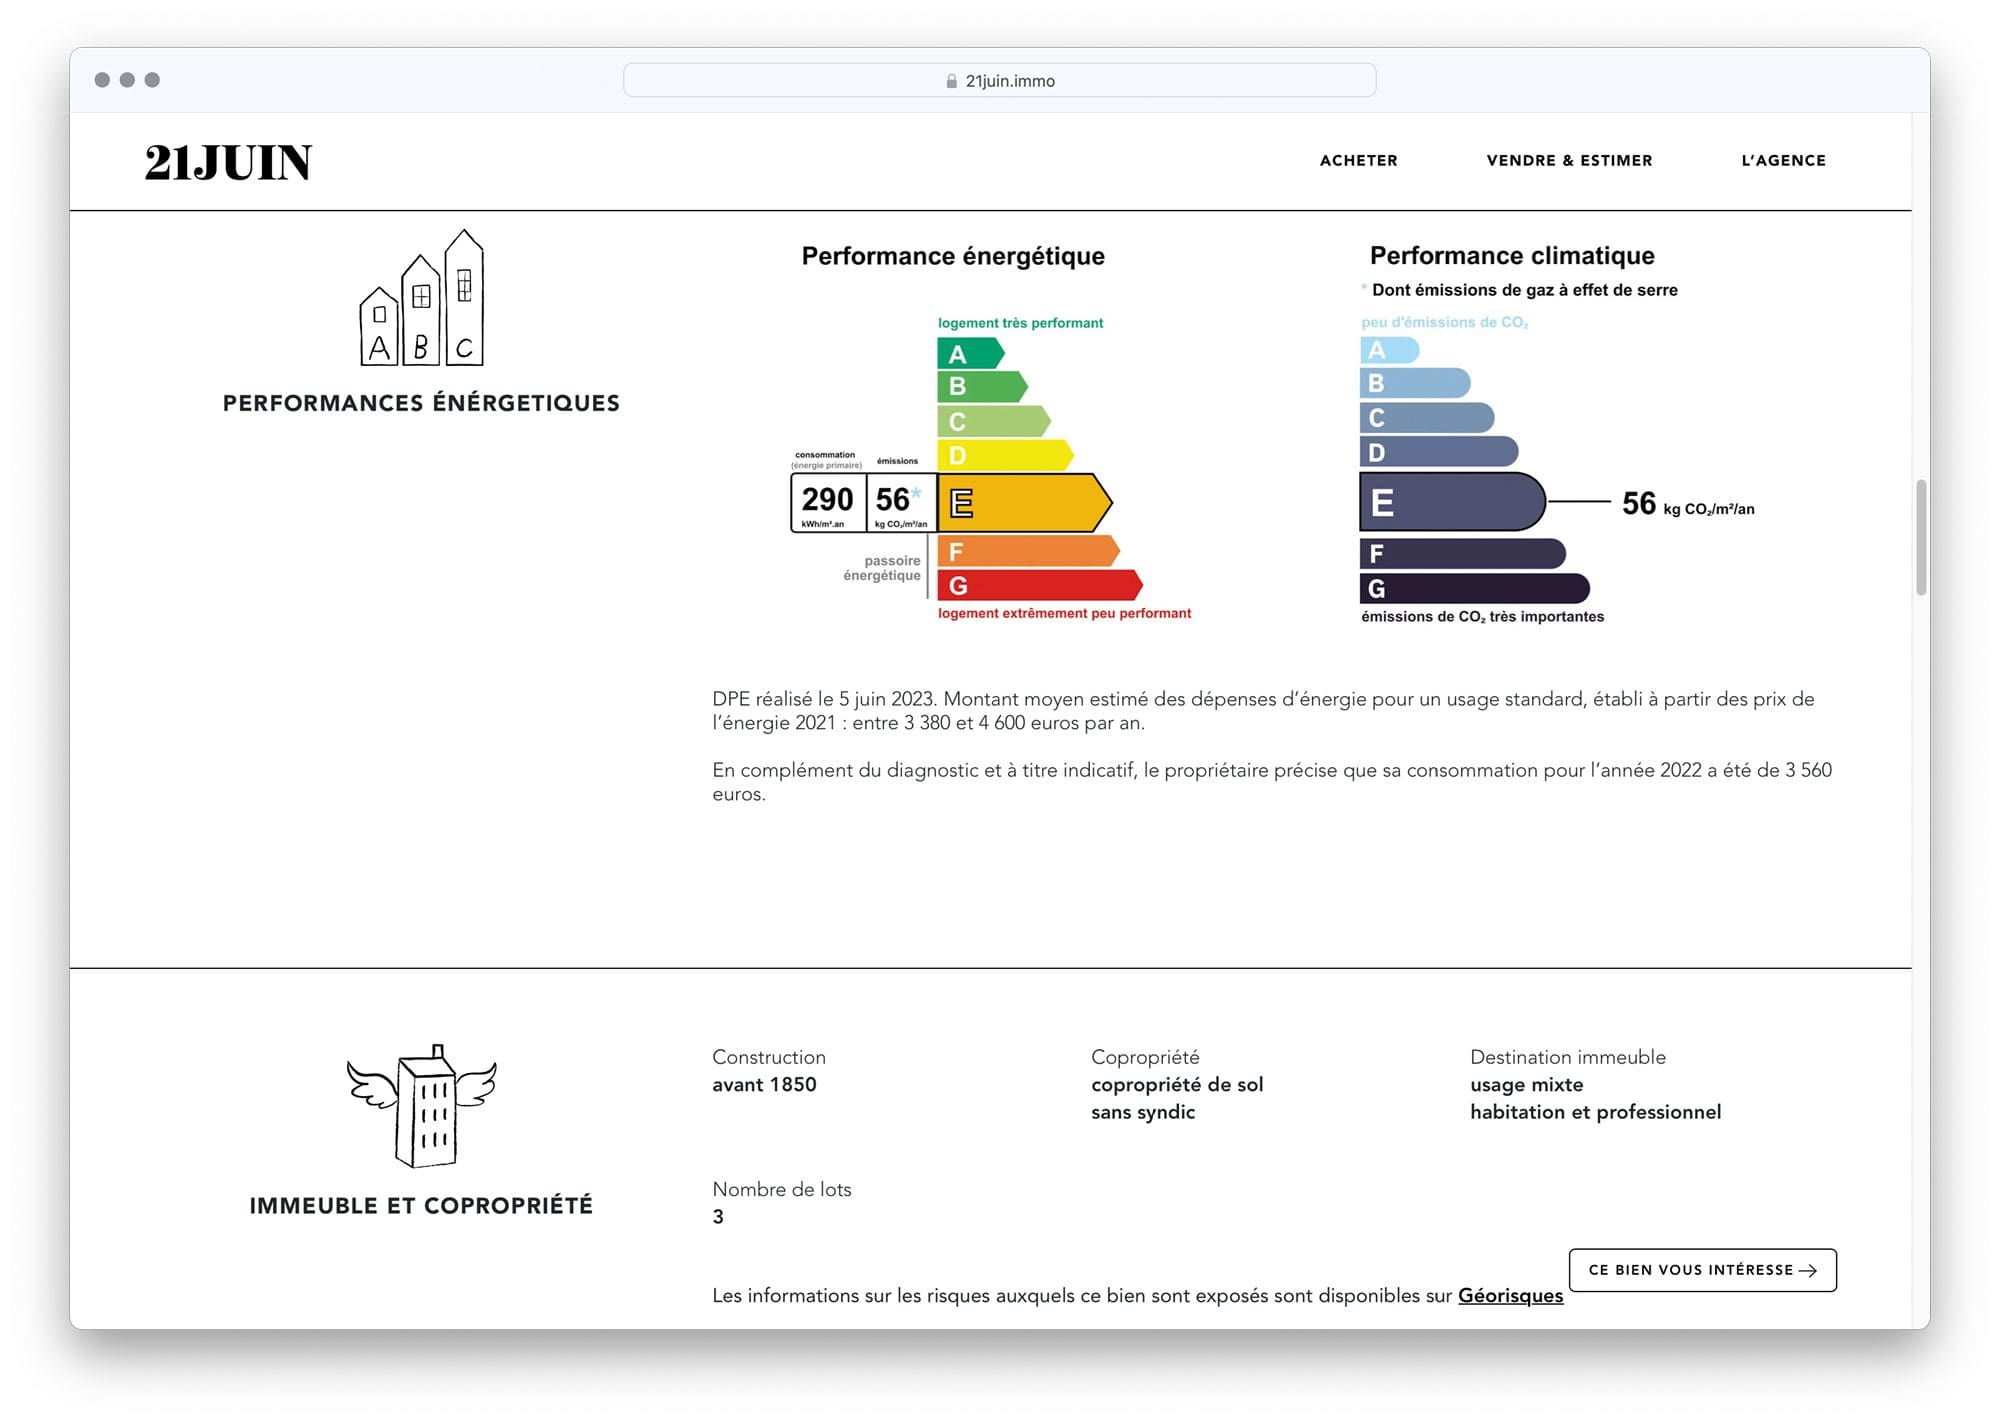Image resolution: width=2000 pixels, height=1422 pixels.
Task: Click the IMMEUBLE ET COPROPRIÉTÉ section title
Action: (421, 1205)
